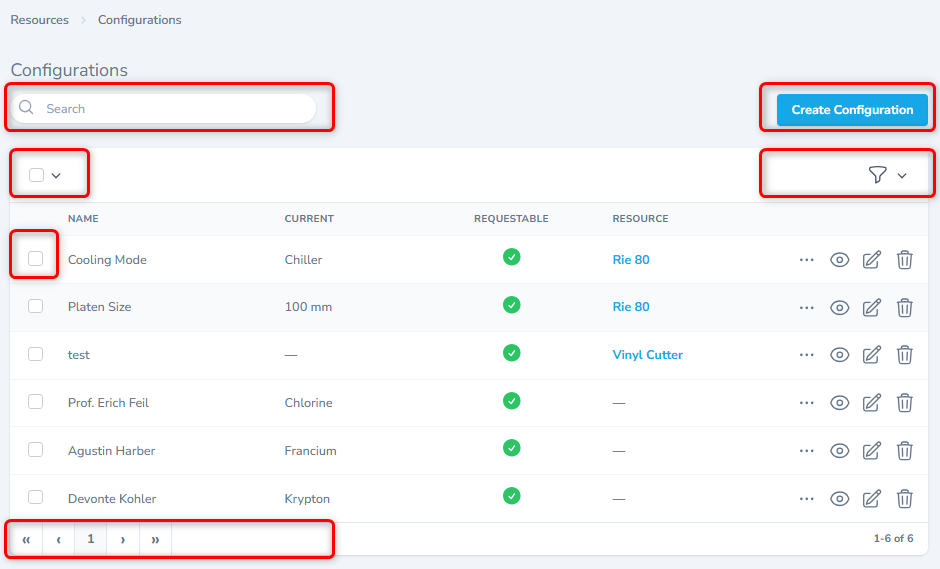Expand the select-all dropdown chevron
Screen dimensions: 940x569
coord(56,176)
